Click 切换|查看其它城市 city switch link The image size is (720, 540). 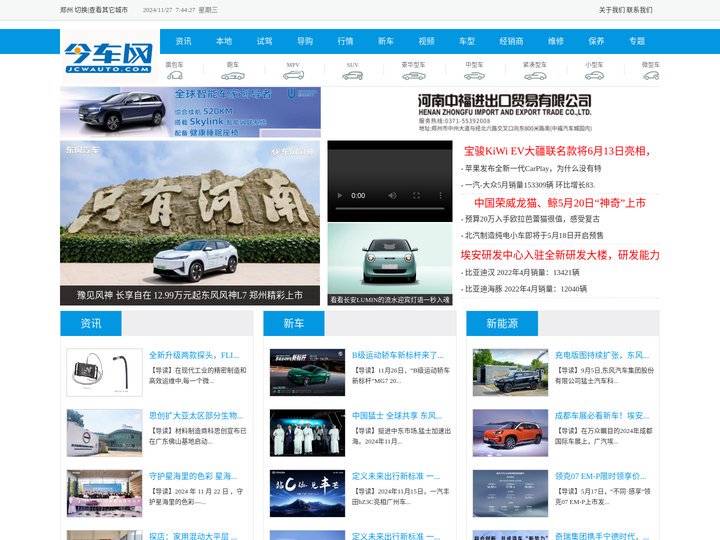(101, 10)
